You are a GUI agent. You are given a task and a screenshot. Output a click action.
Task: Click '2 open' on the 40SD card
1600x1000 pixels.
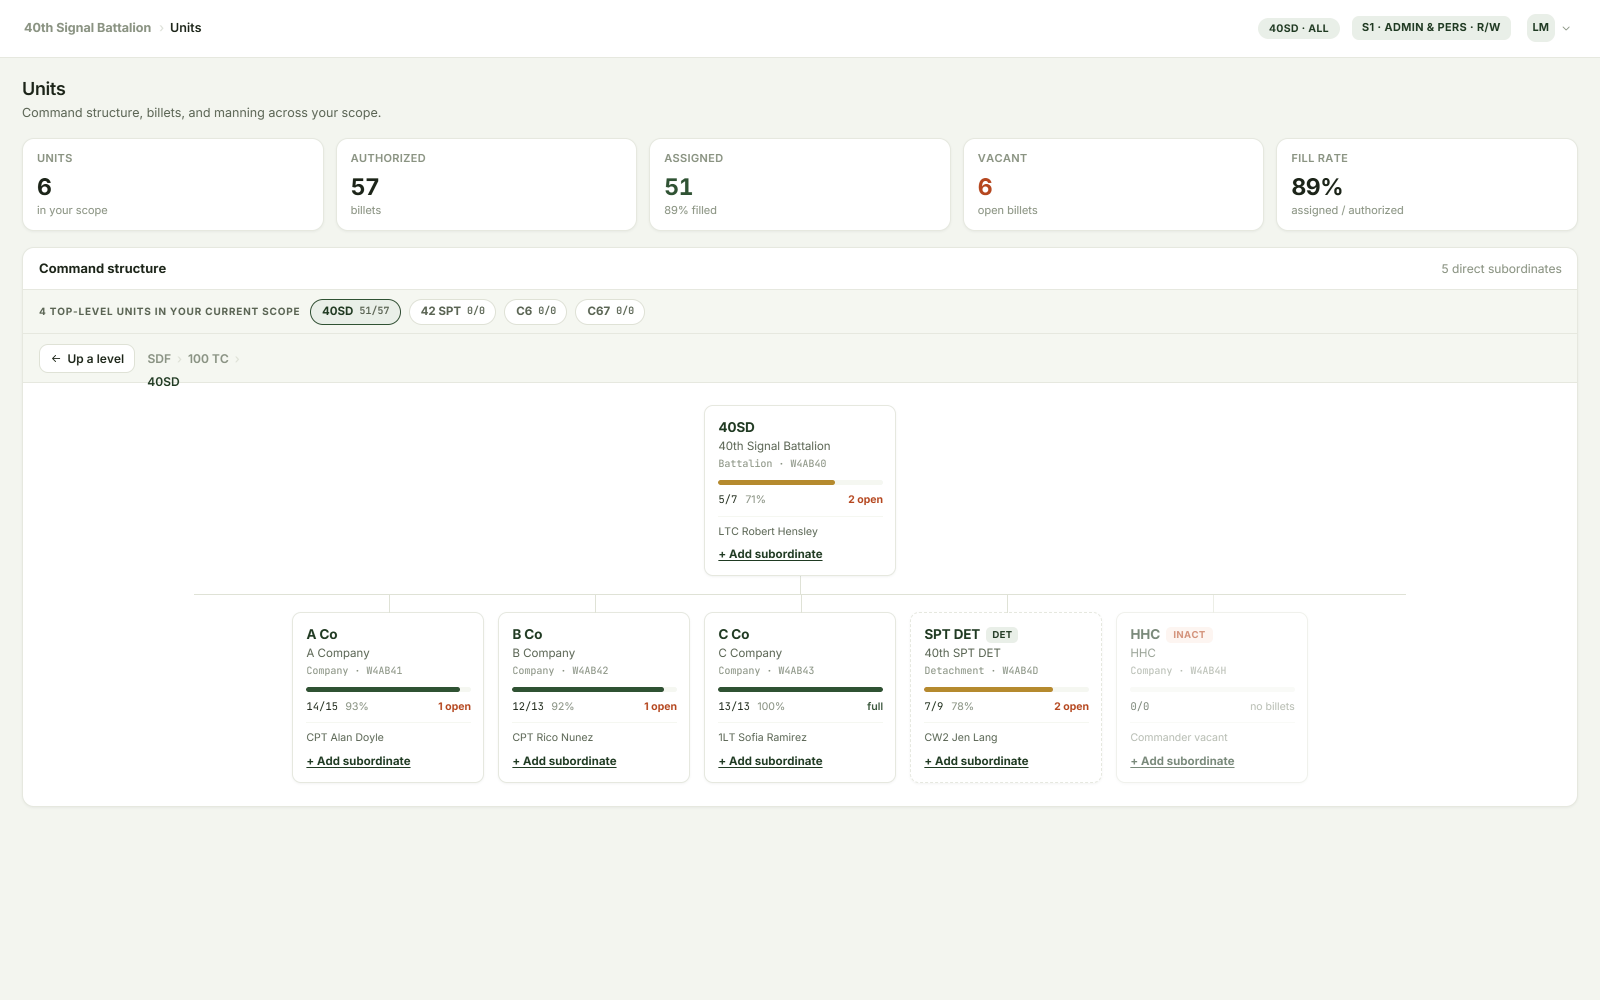pos(865,500)
